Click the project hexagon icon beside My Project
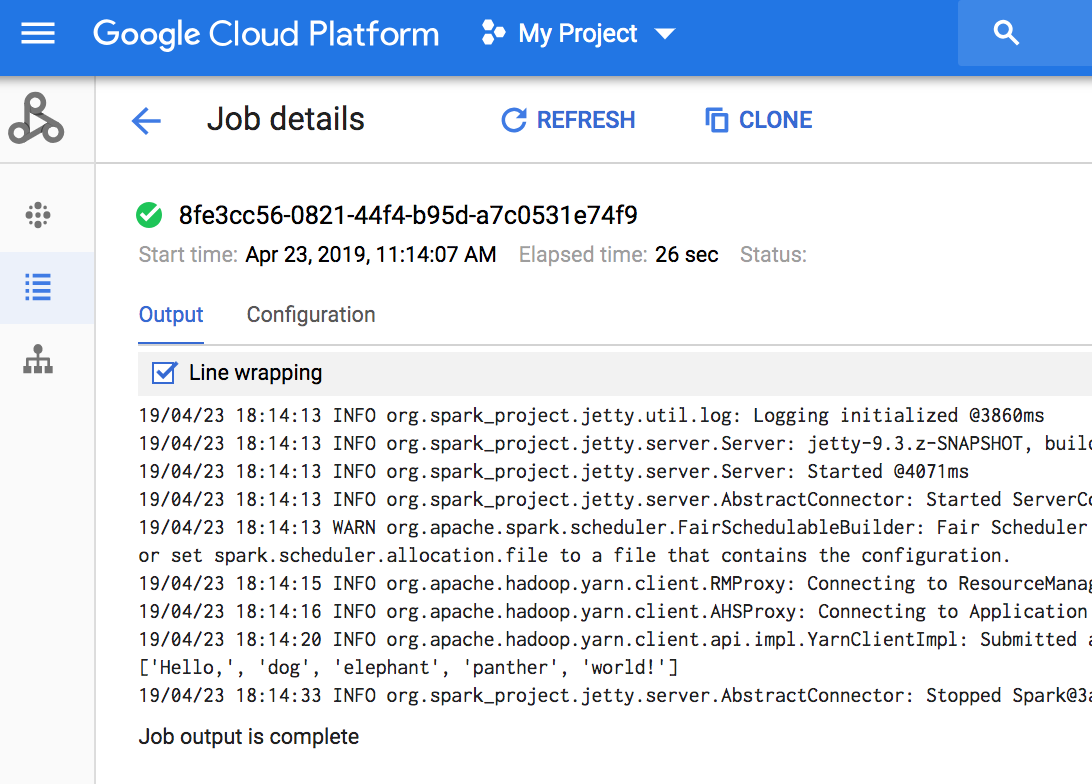The height and width of the screenshot is (784, 1092). 493,34
